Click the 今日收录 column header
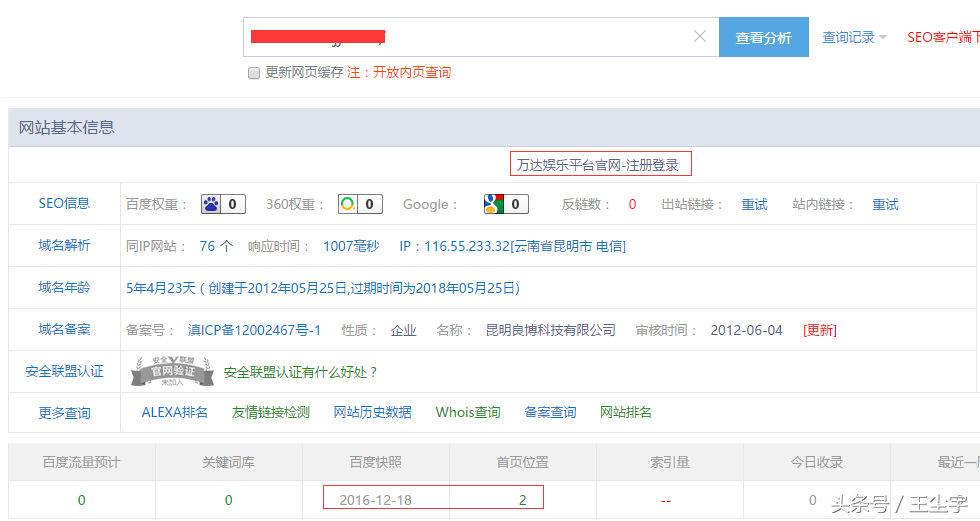Screen dimensions: 980x521 816,462
